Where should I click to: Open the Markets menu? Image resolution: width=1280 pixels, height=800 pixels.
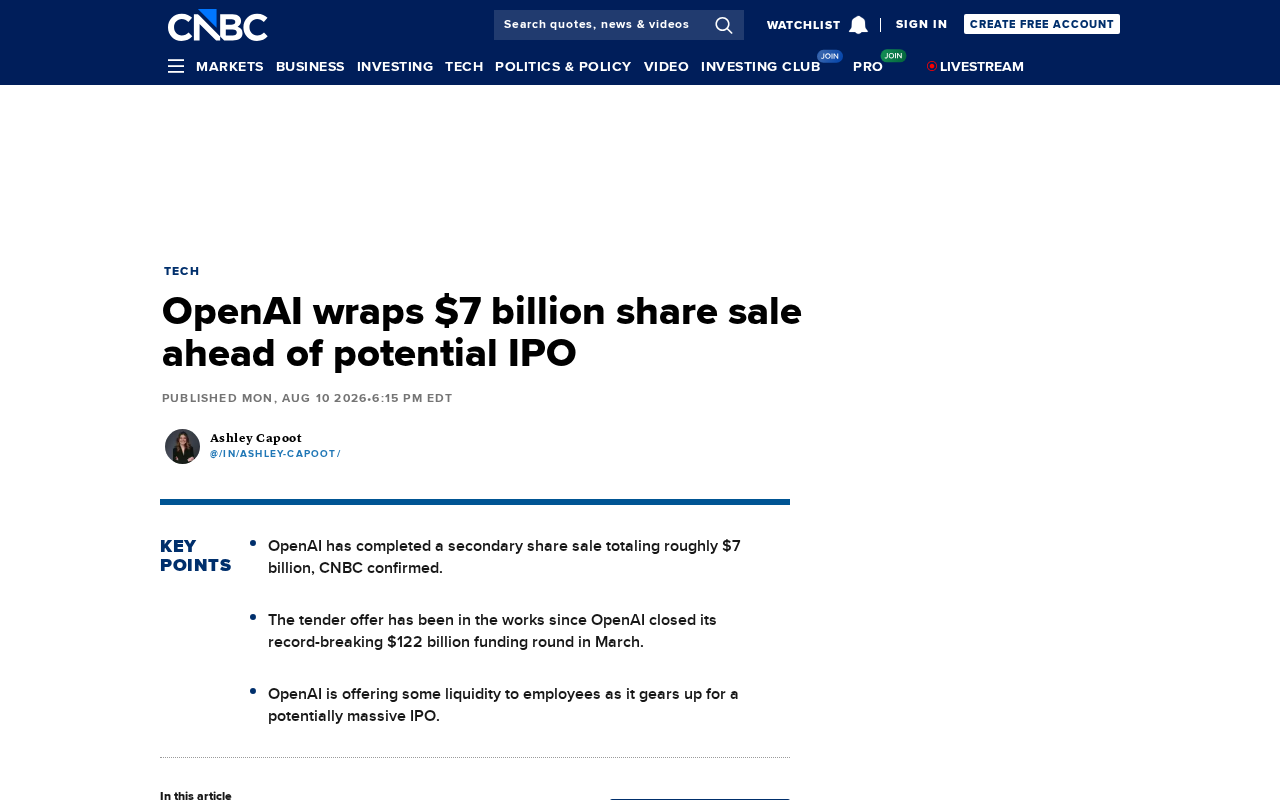coord(230,66)
